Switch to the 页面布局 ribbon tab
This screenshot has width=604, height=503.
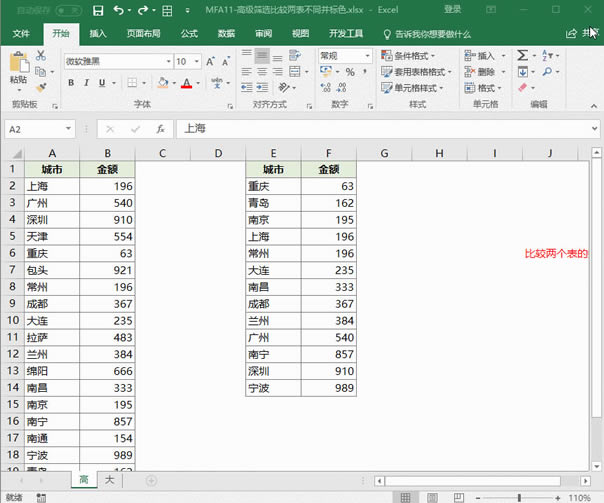(x=145, y=33)
